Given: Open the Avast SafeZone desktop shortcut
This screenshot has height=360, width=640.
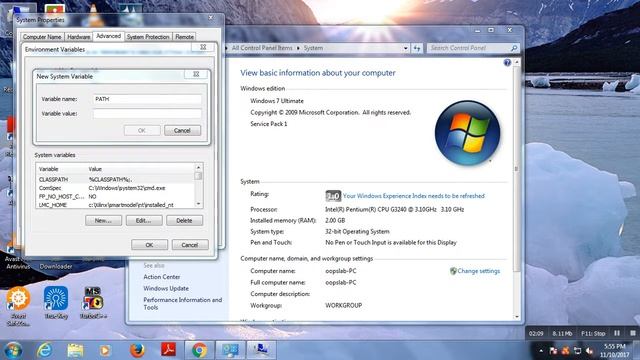Looking at the screenshot, I should [18, 306].
